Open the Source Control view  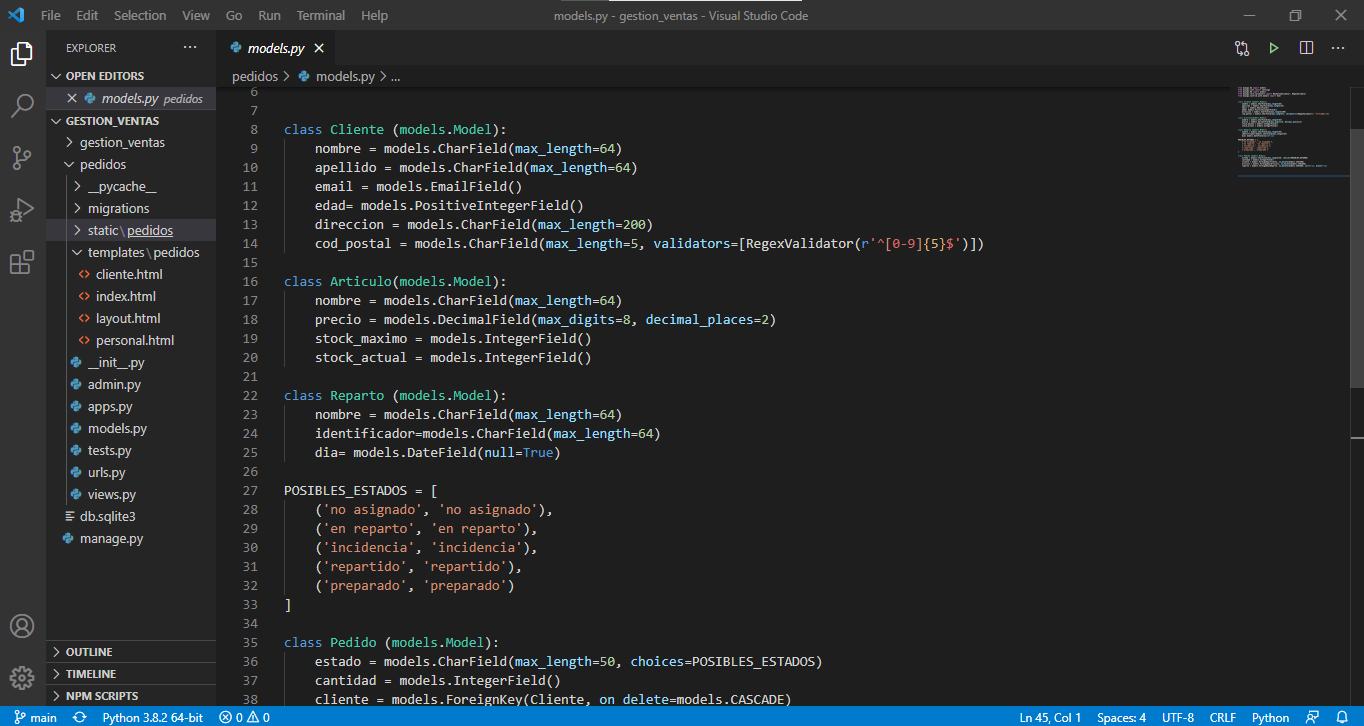[x=22, y=158]
